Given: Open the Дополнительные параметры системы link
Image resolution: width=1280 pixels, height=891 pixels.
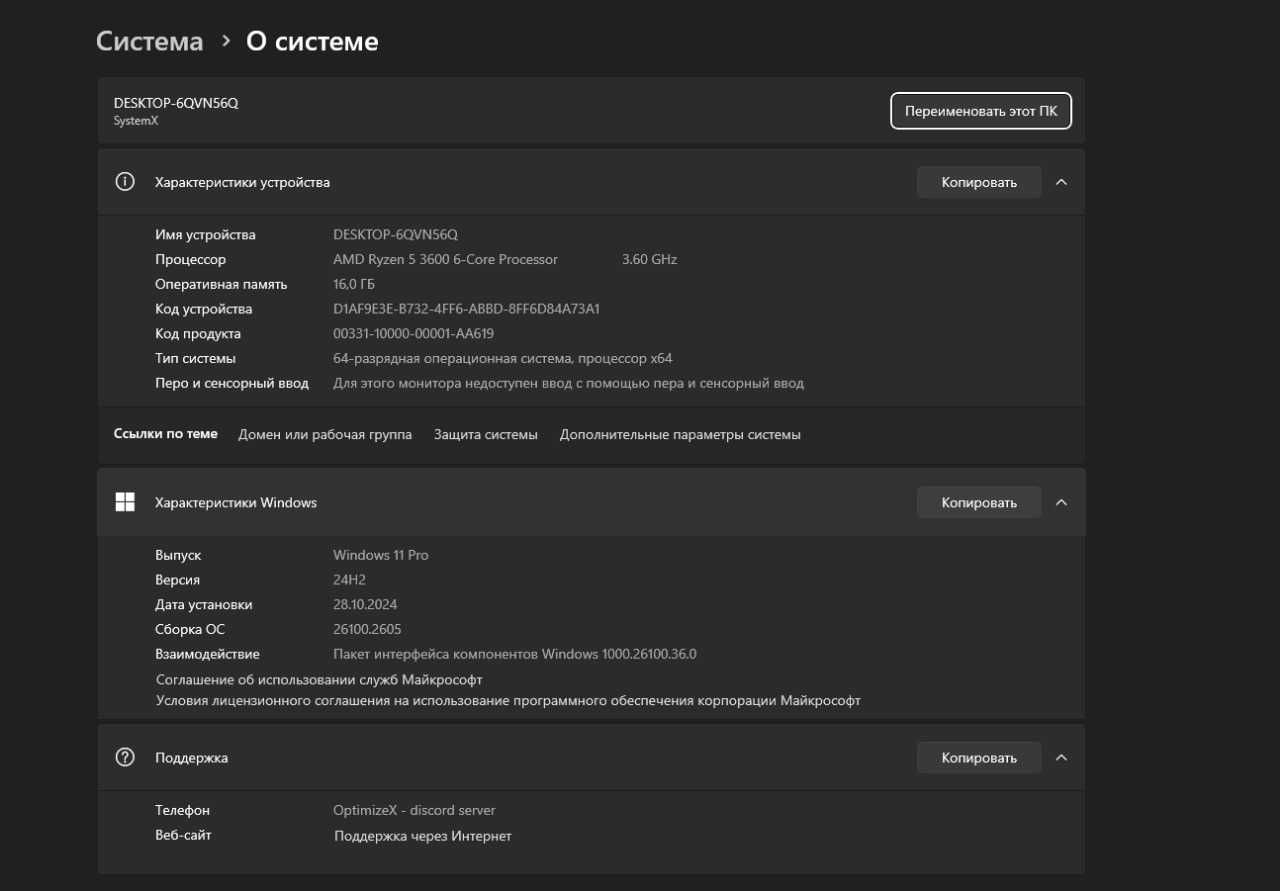Looking at the screenshot, I should (680, 435).
